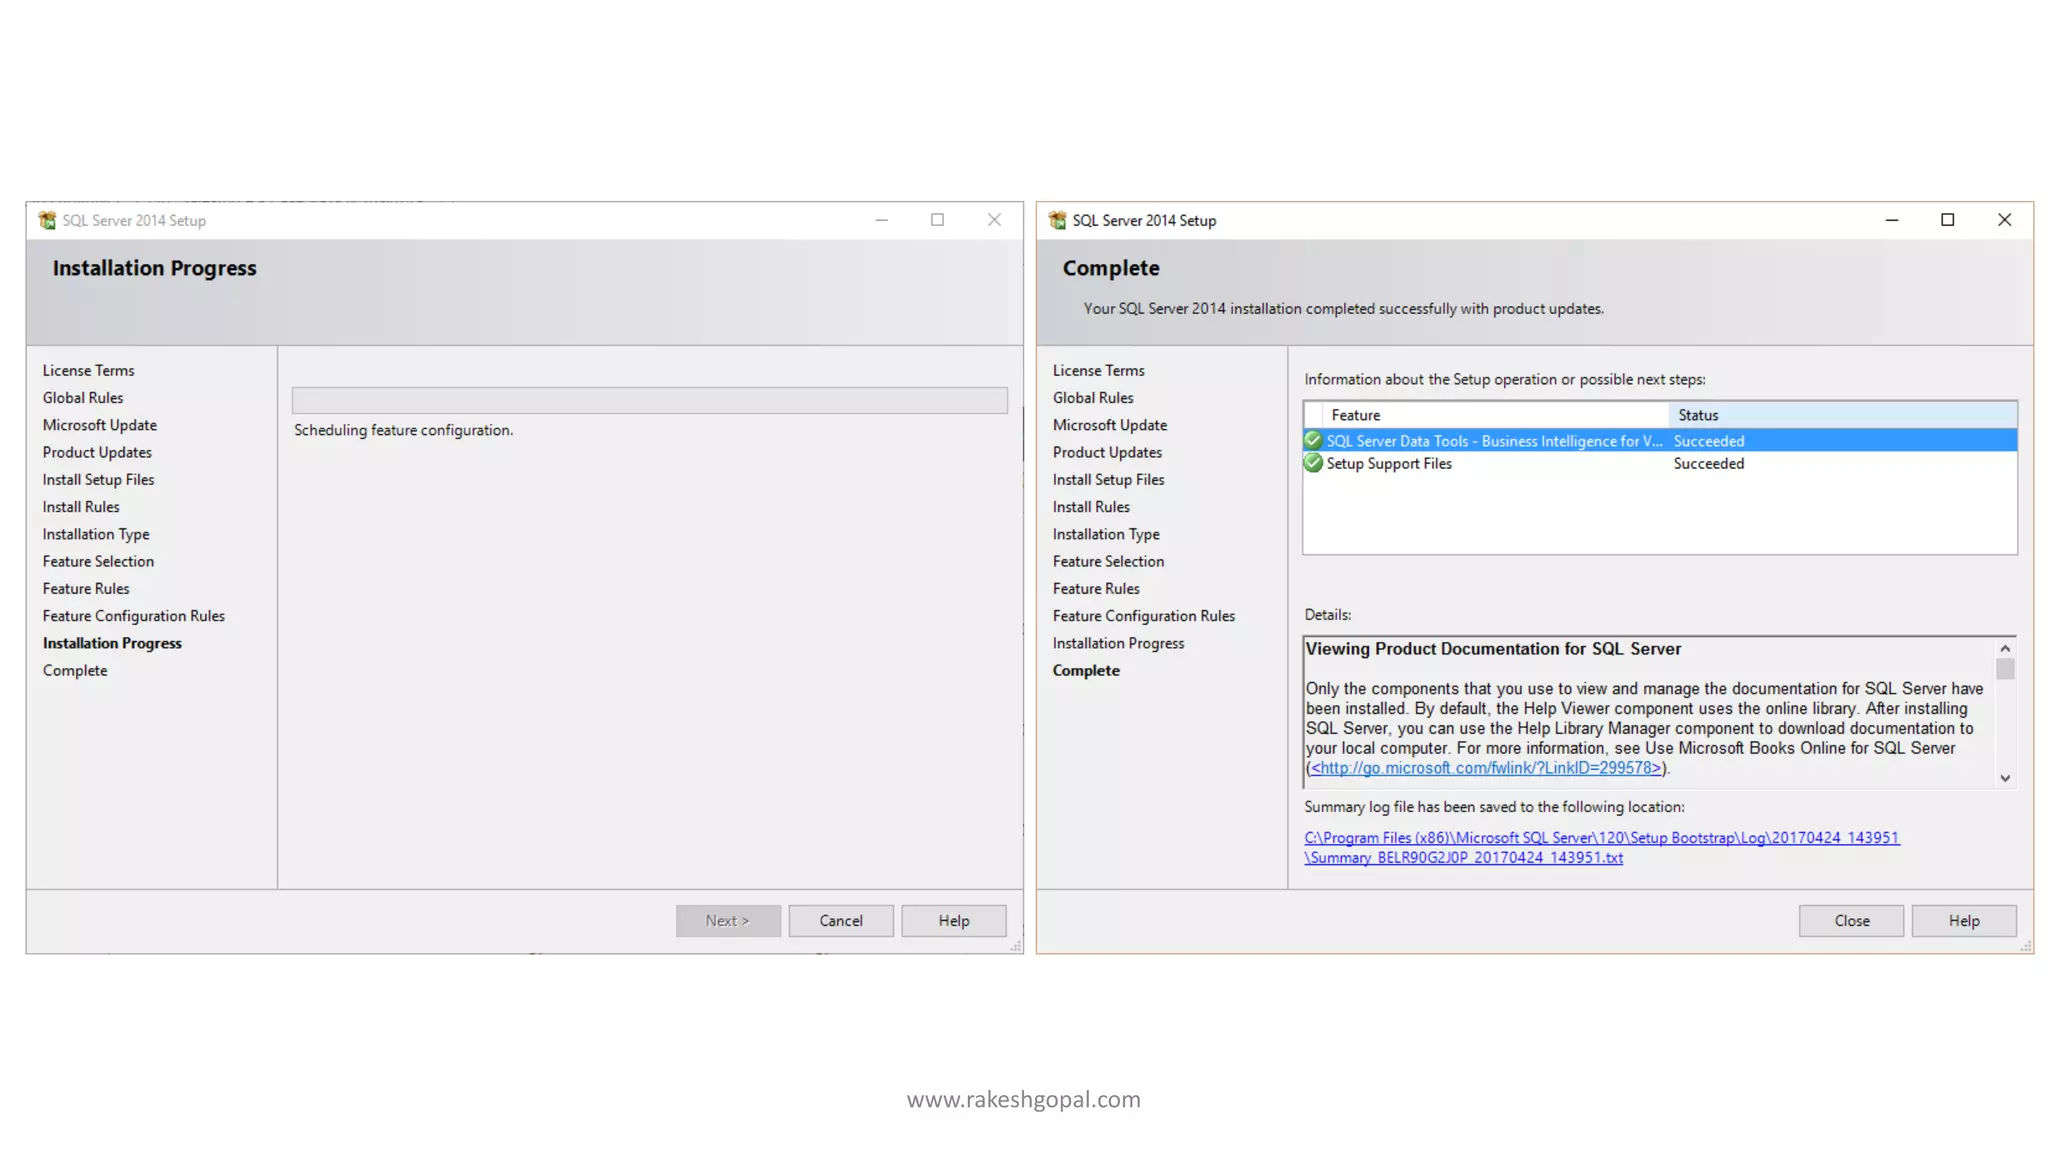
Task: Select the Setup Support Files row
Action: coord(1389,464)
